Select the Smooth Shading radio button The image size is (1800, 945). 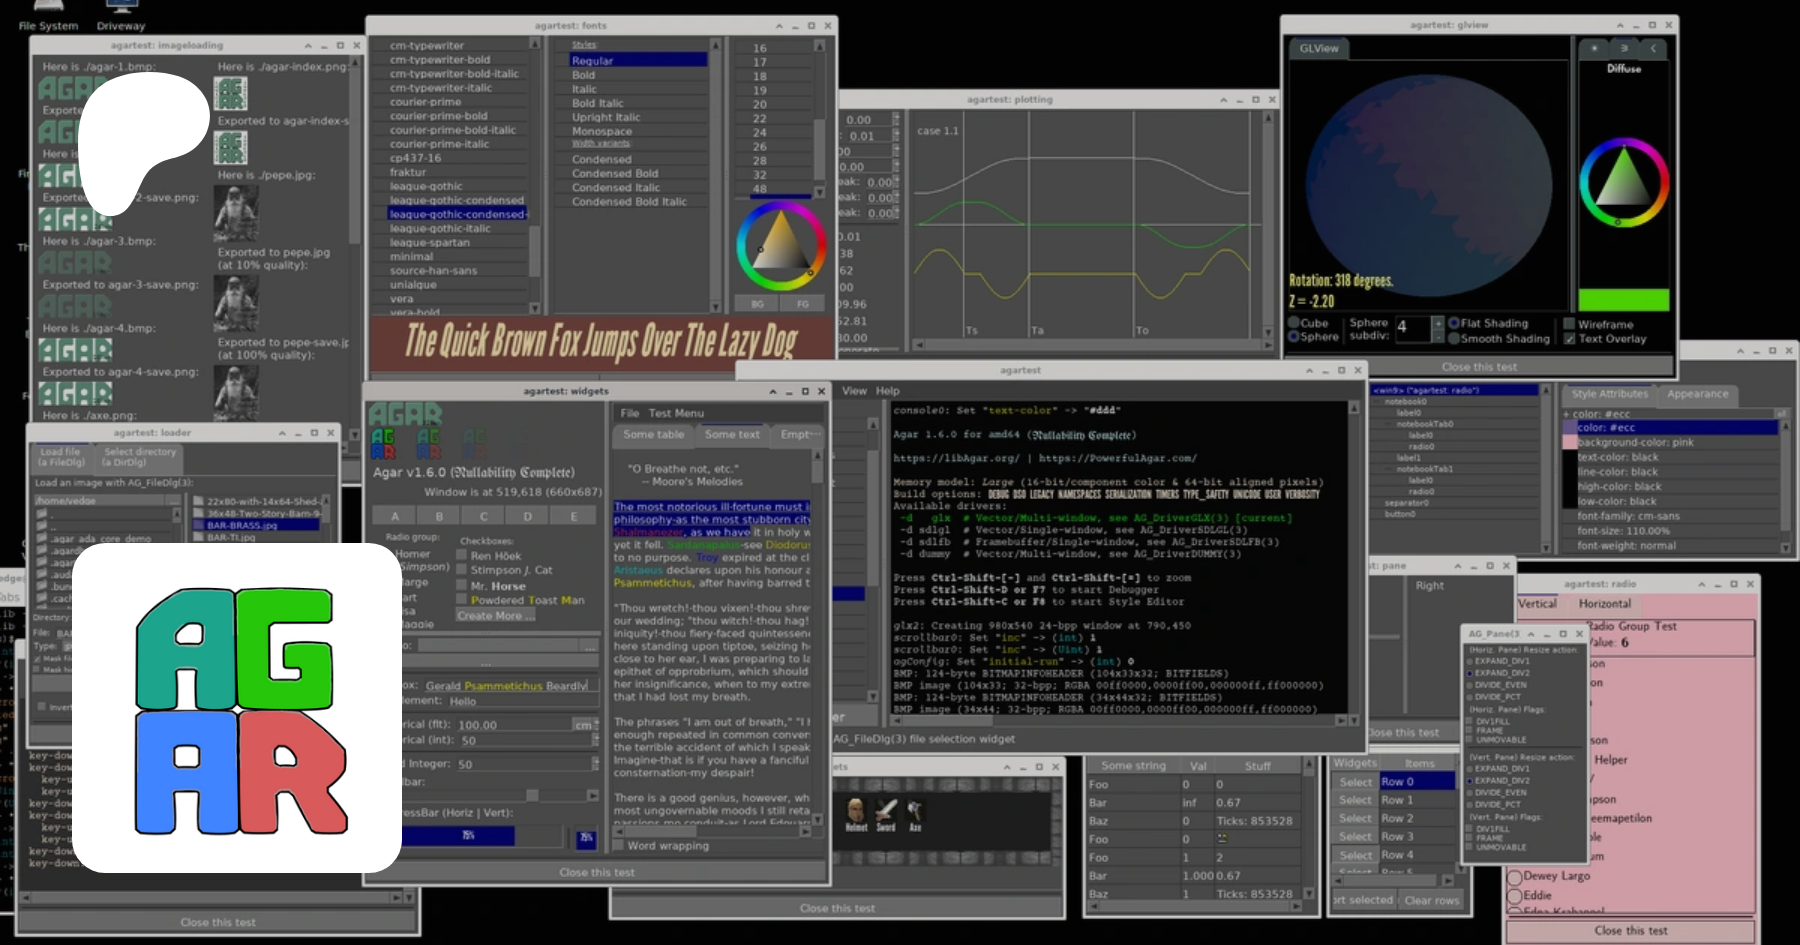(1454, 339)
